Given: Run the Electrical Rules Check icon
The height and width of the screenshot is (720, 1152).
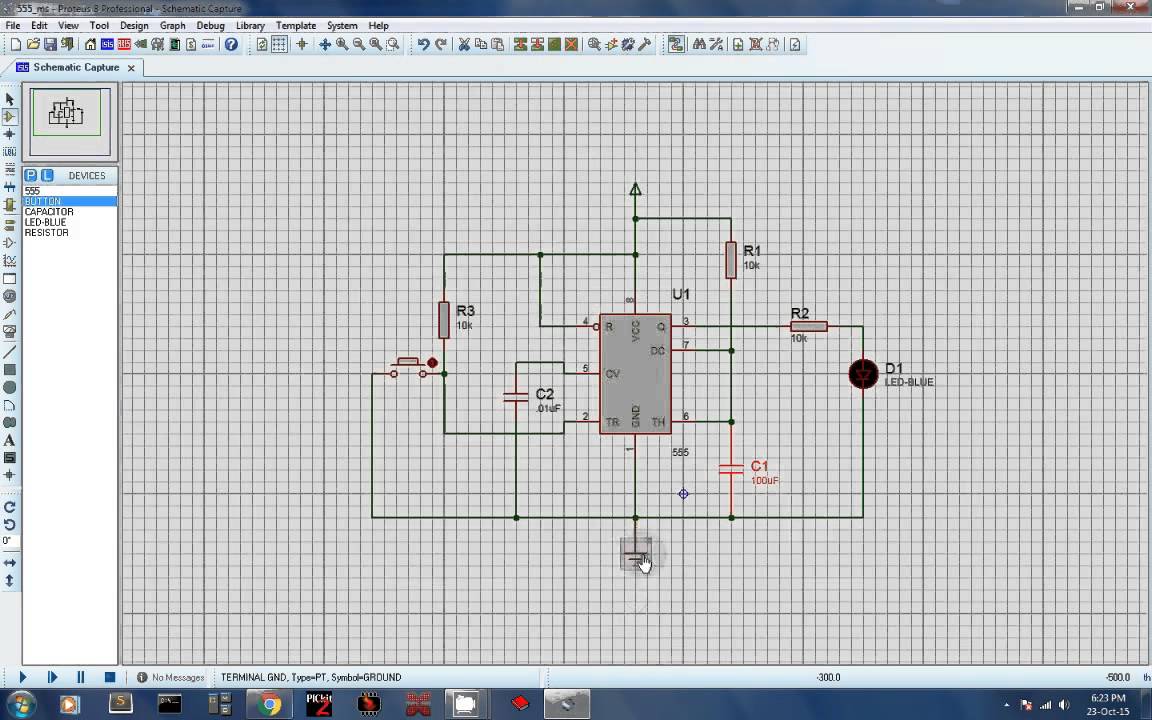Looking at the screenshot, I should tap(795, 45).
